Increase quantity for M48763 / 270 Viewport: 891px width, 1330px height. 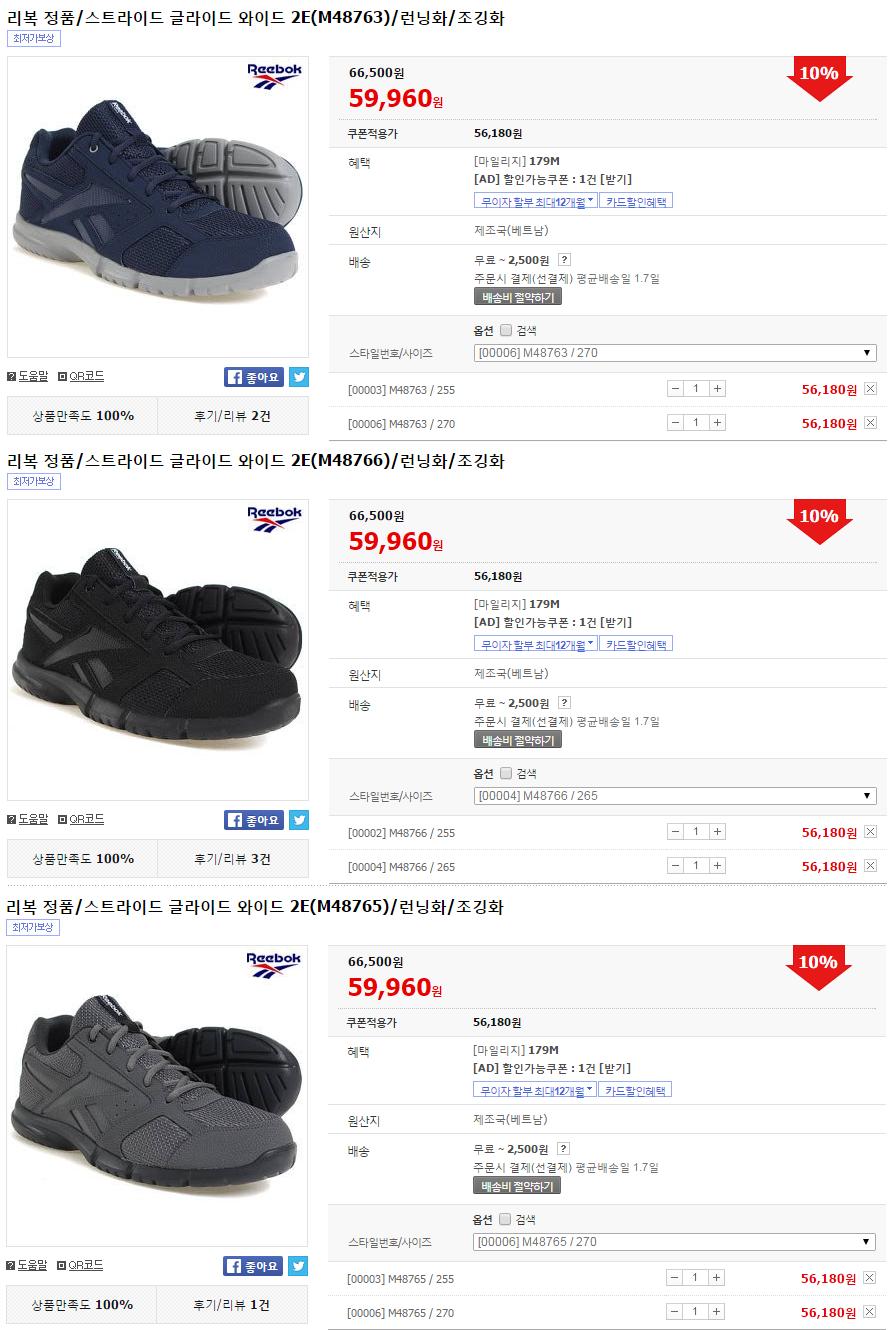coord(717,423)
